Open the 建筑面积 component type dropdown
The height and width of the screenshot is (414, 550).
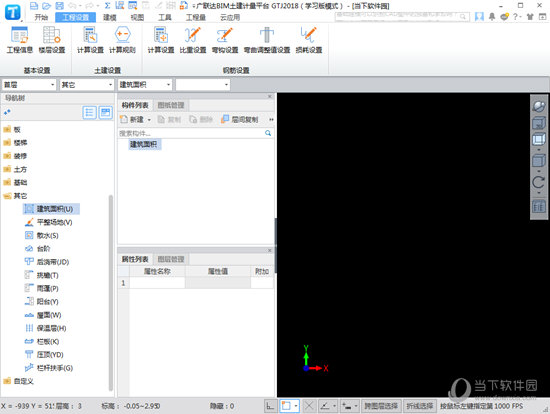coord(145,85)
